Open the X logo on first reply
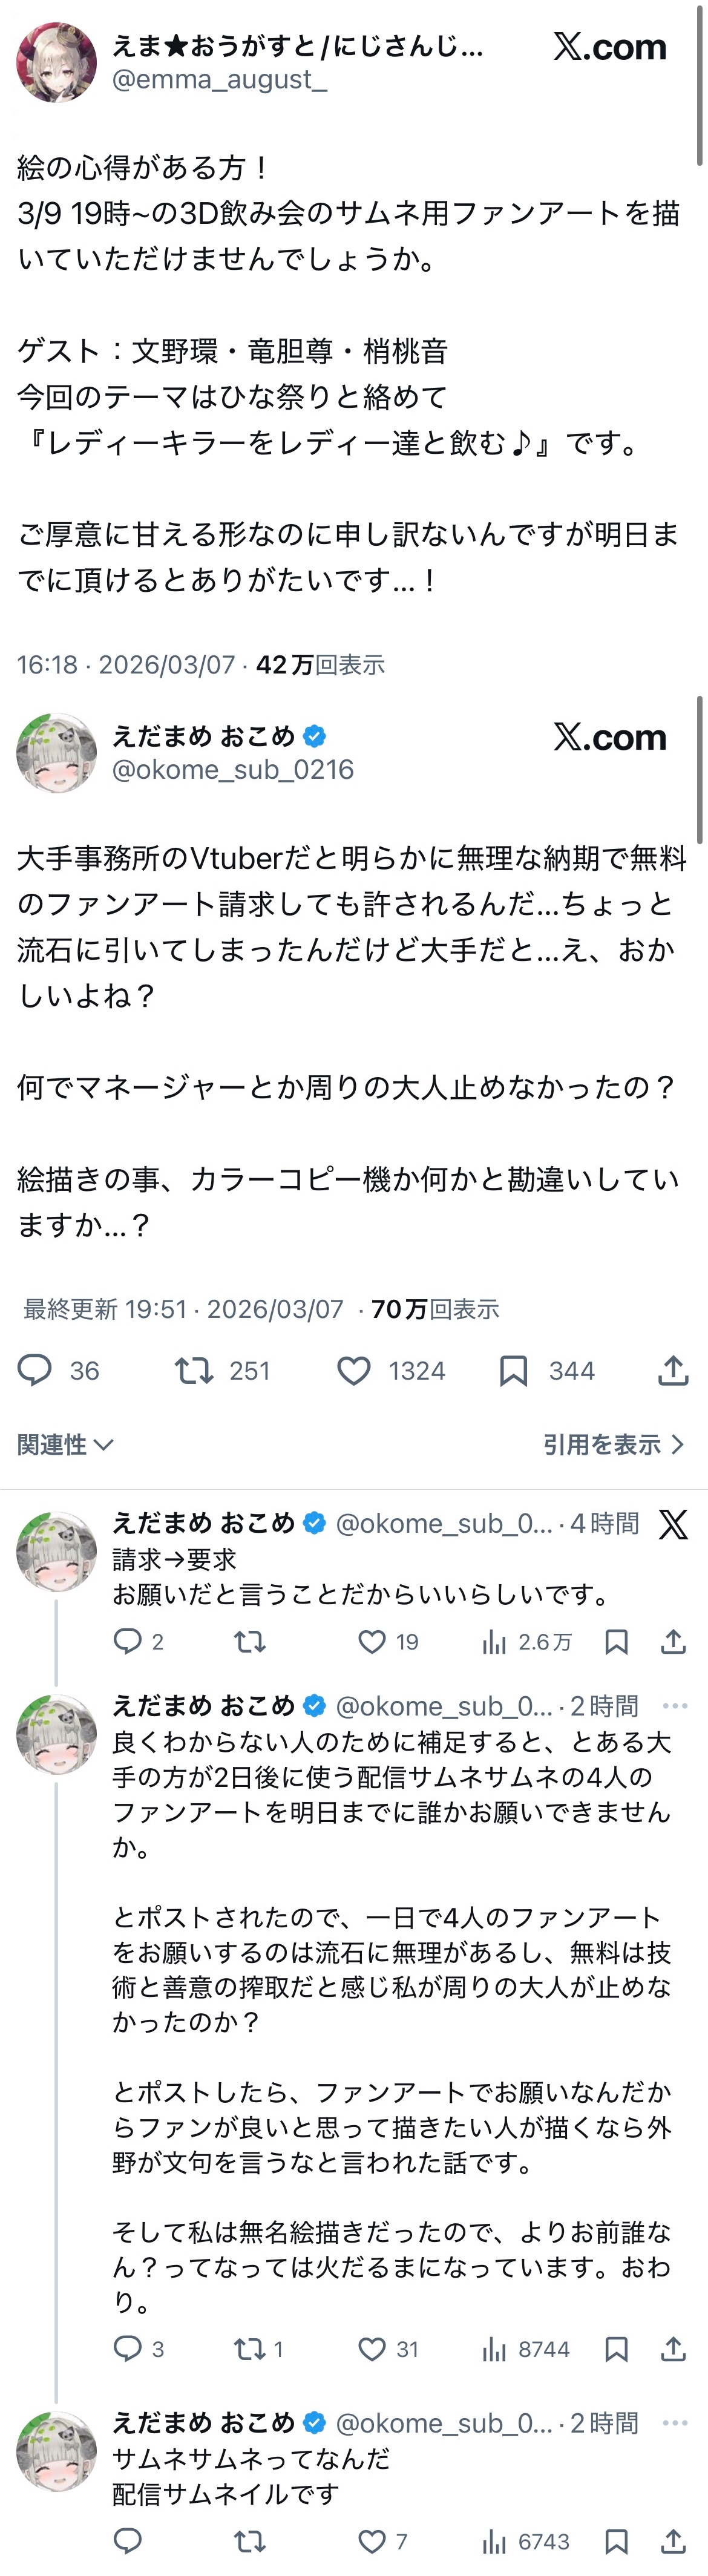Viewport: 708px width, 2576px height. [x=673, y=1524]
